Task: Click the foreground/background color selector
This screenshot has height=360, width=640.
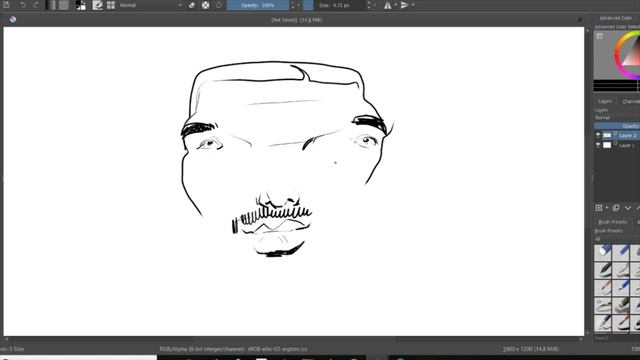Action: tap(81, 5)
